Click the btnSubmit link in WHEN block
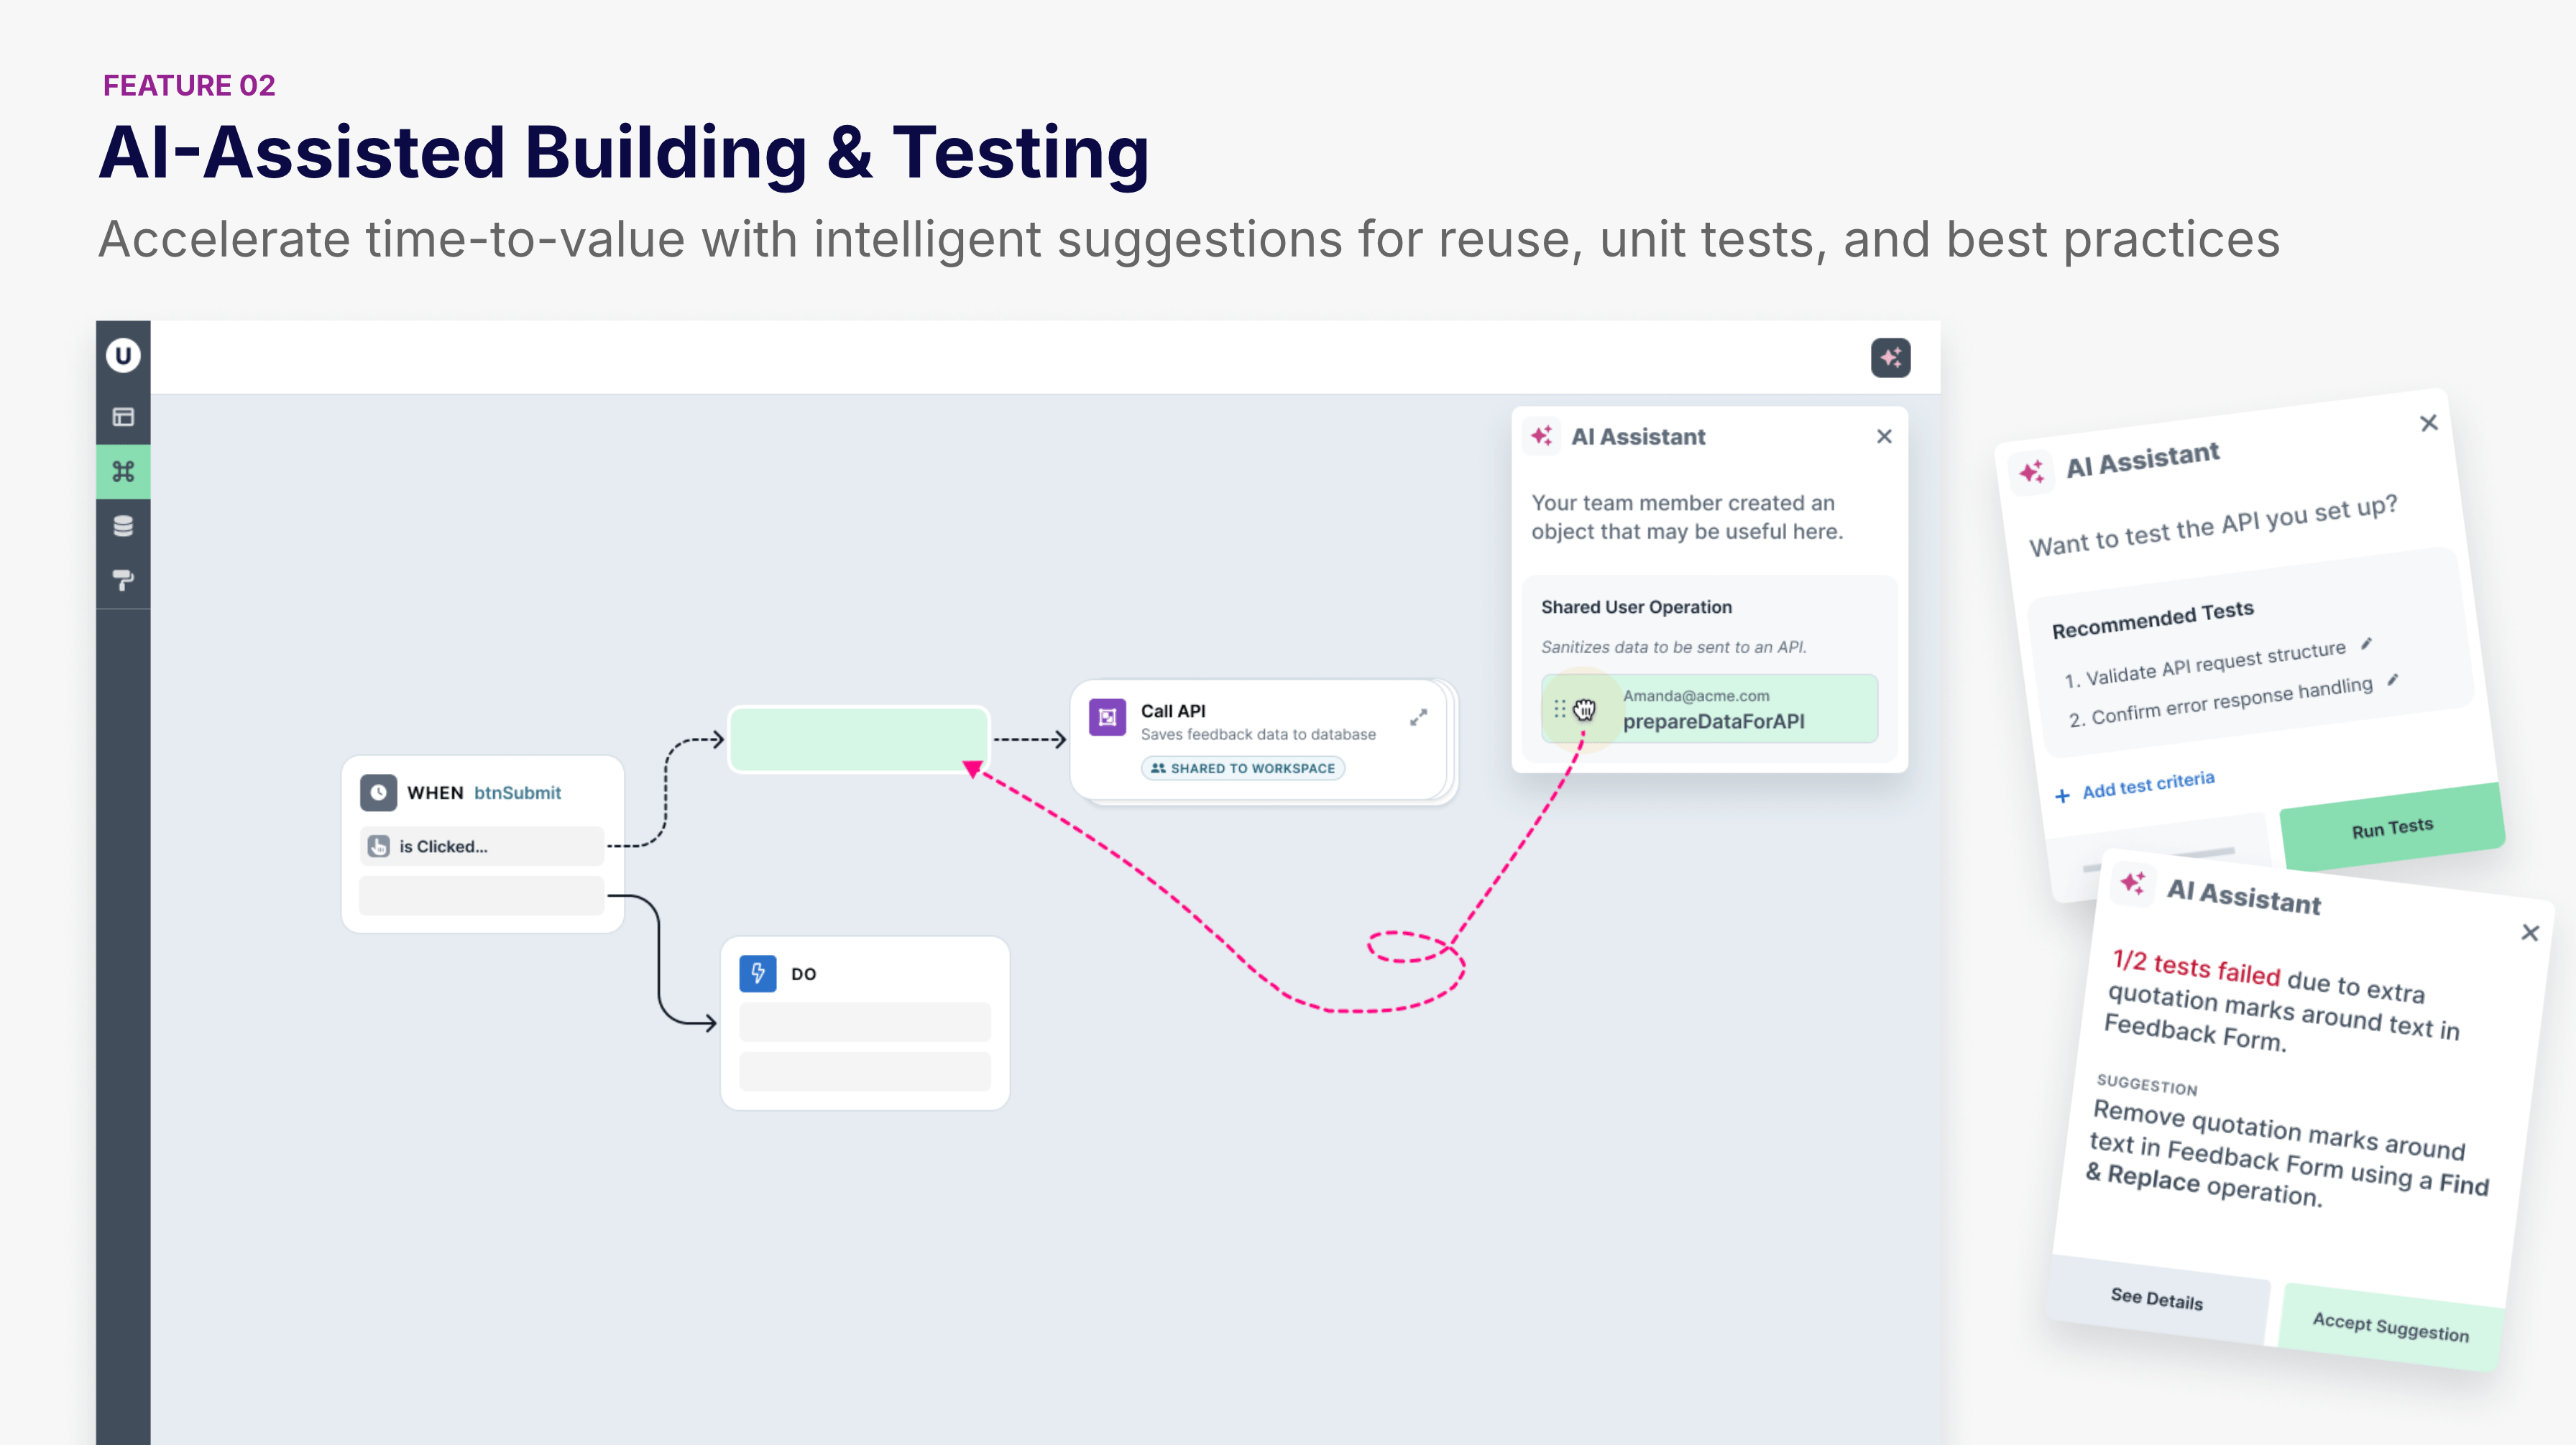The width and height of the screenshot is (2576, 1445). point(517,792)
